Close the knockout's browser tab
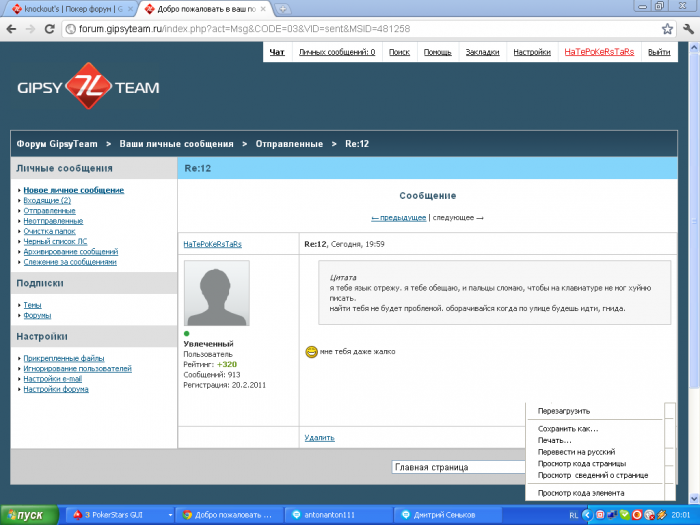 point(130,8)
